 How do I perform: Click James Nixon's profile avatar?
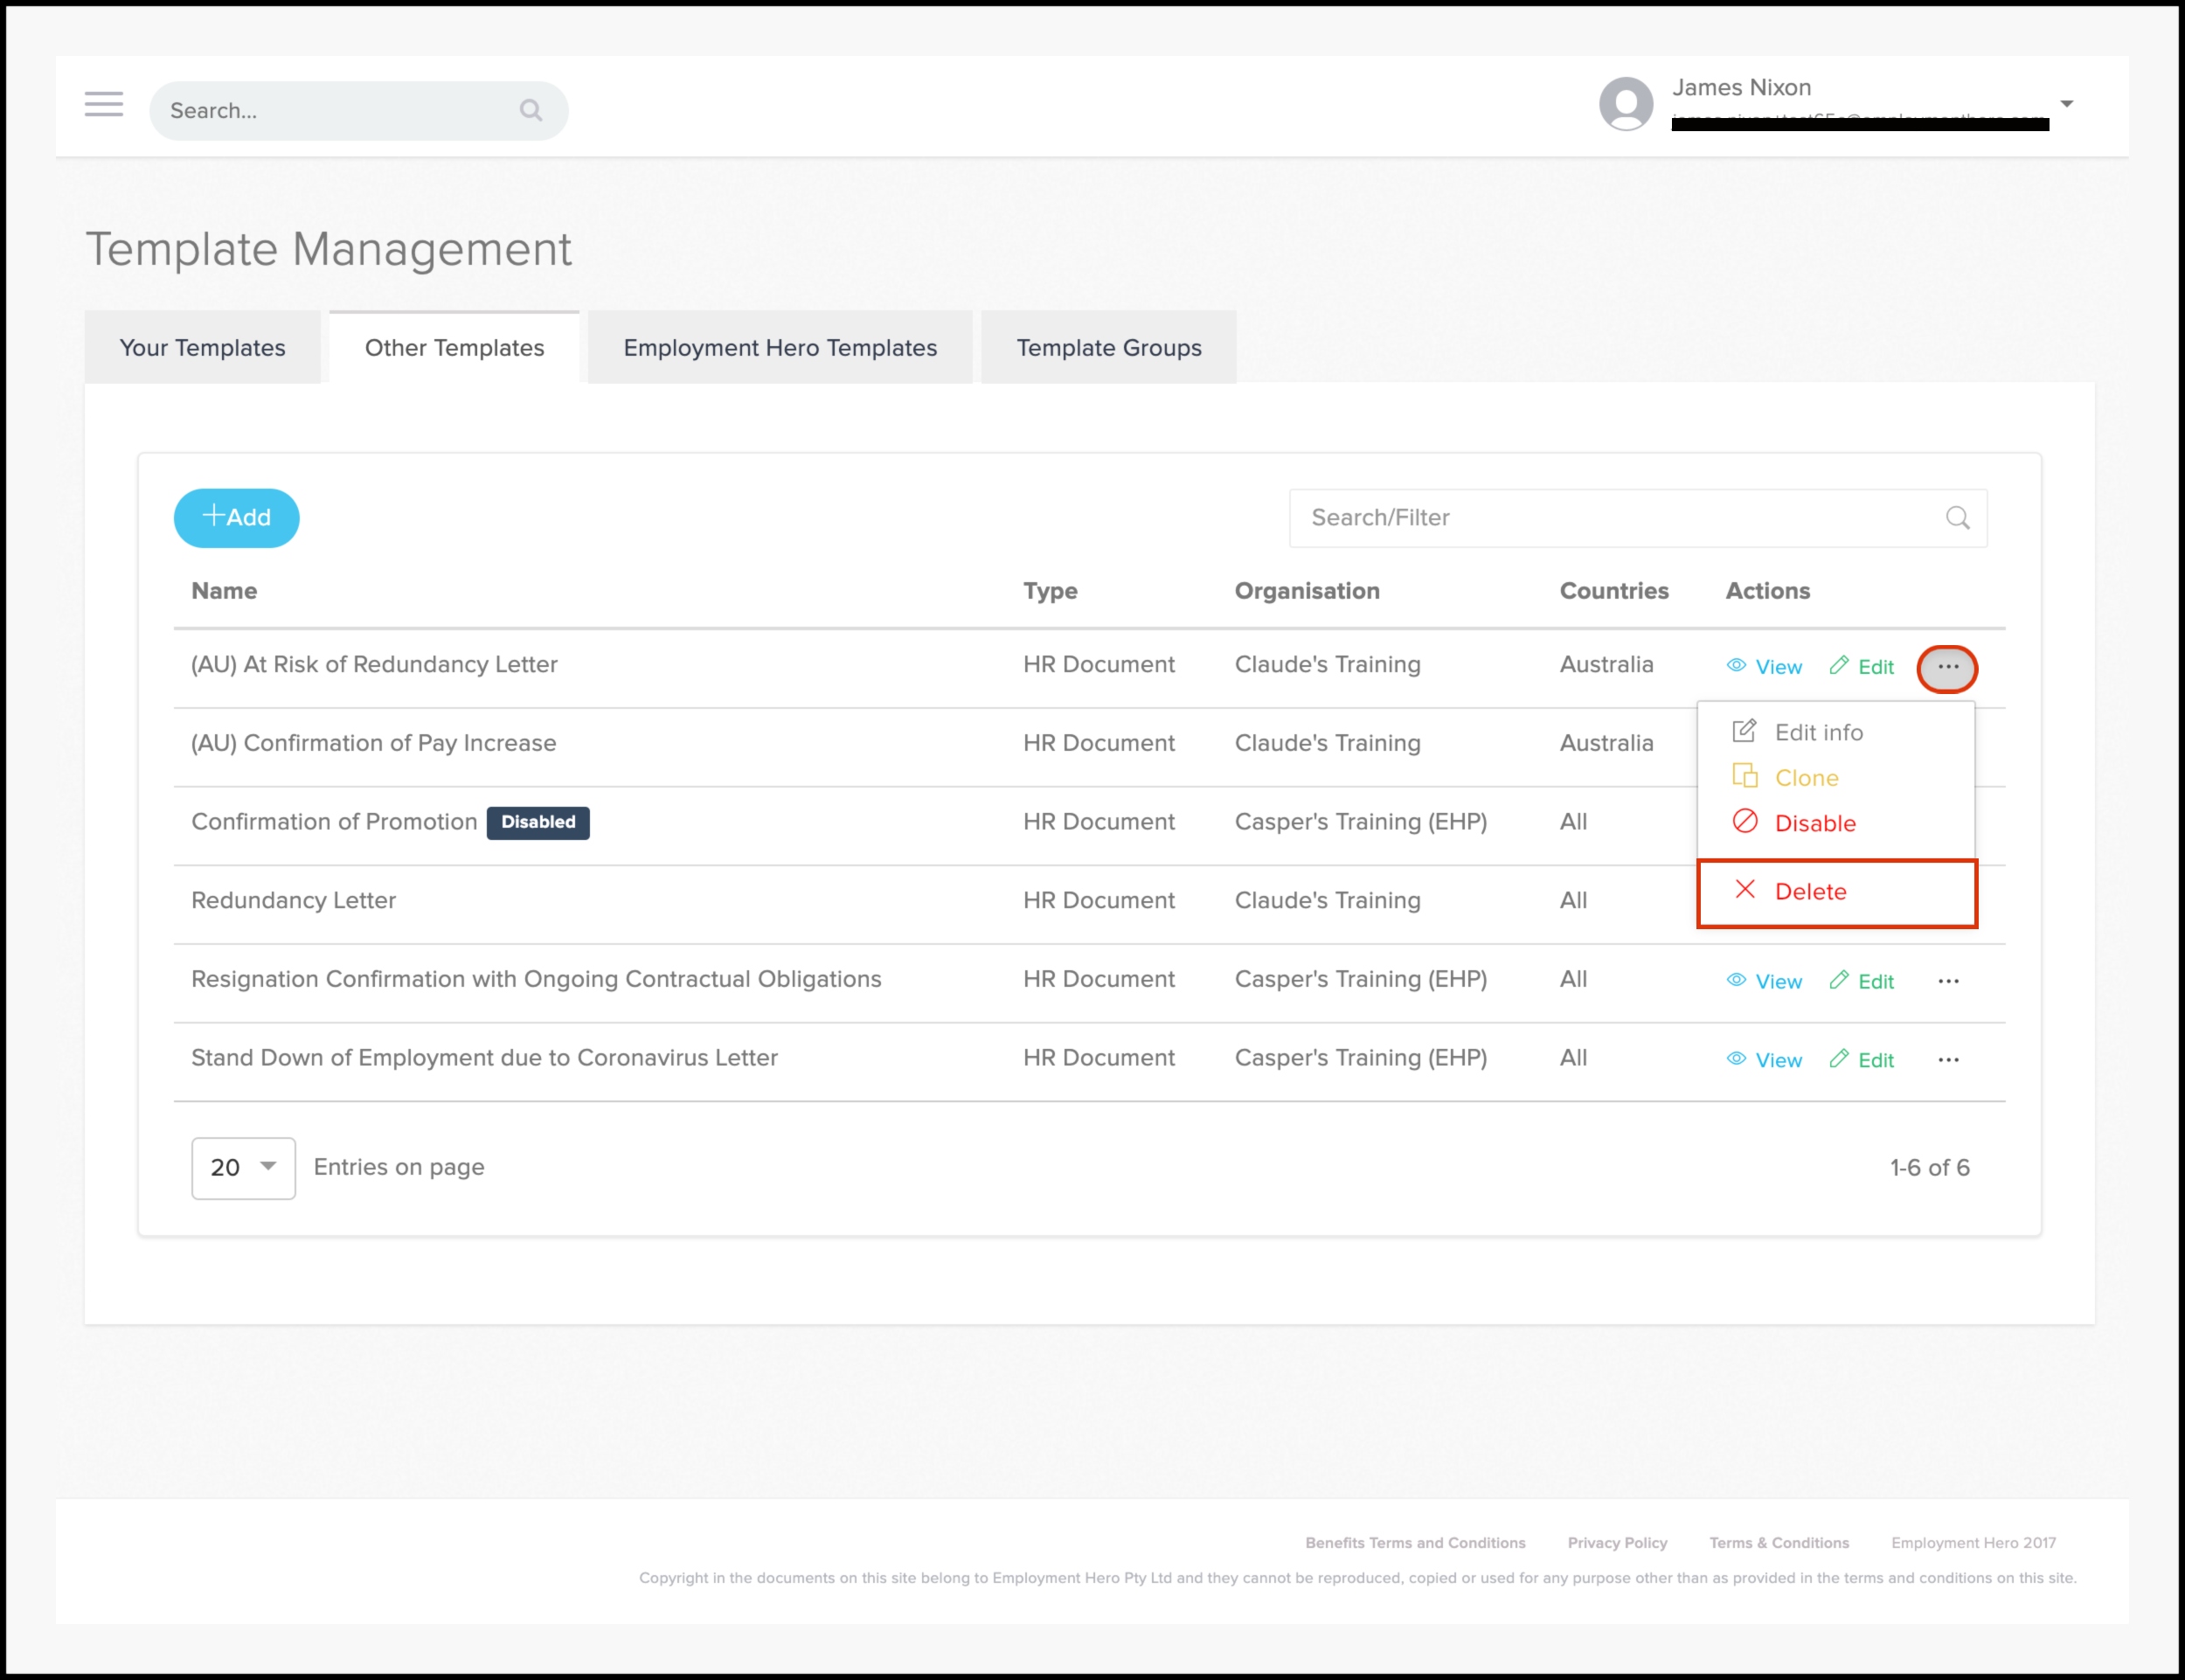pos(1625,104)
